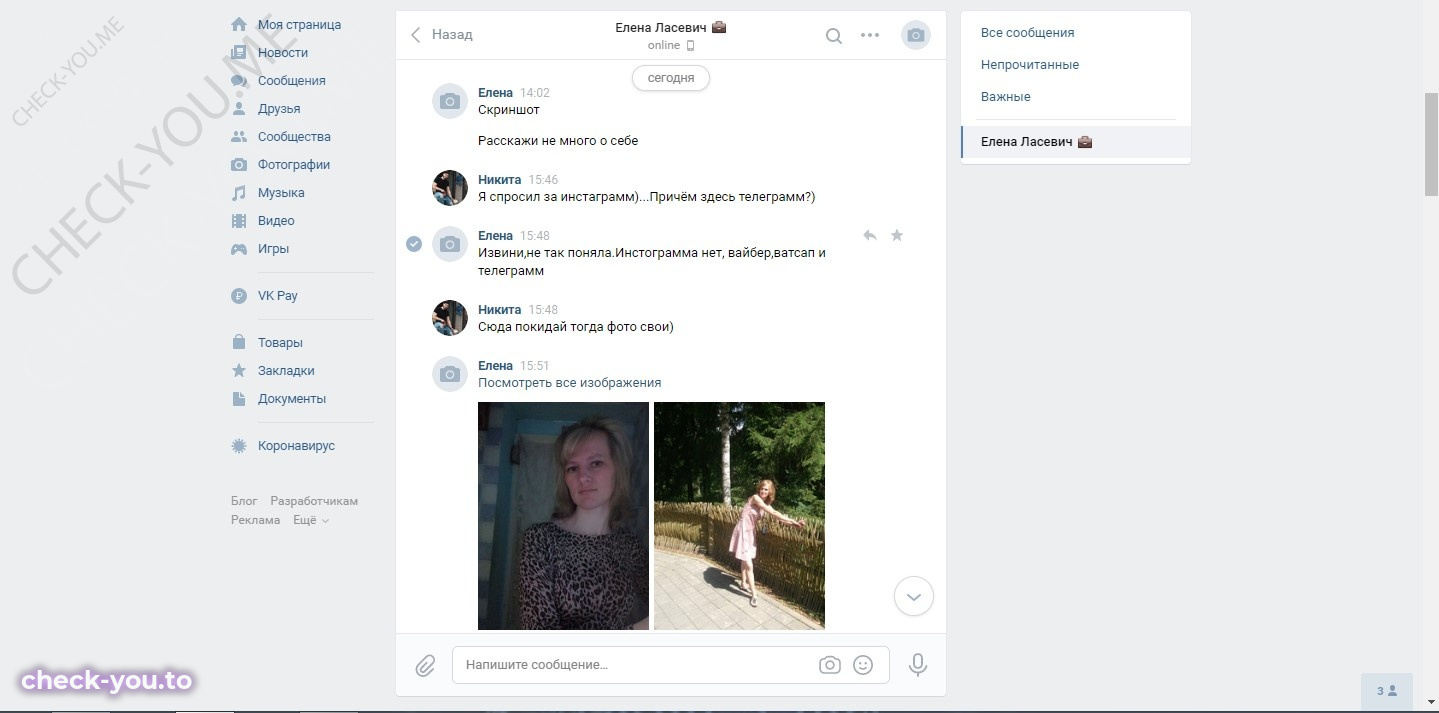1439x713 pixels.
Task: Open the Документы file icon
Action: click(x=239, y=398)
